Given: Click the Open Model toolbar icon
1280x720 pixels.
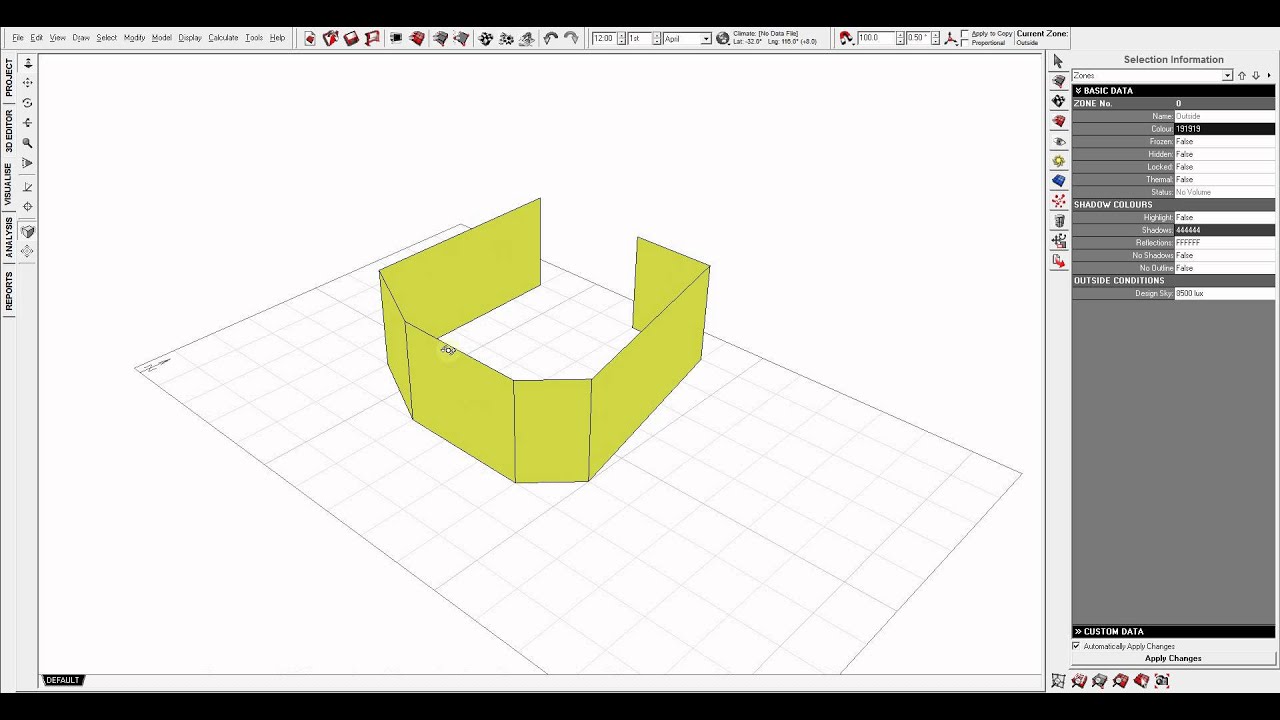Looking at the screenshot, I should [x=330, y=38].
